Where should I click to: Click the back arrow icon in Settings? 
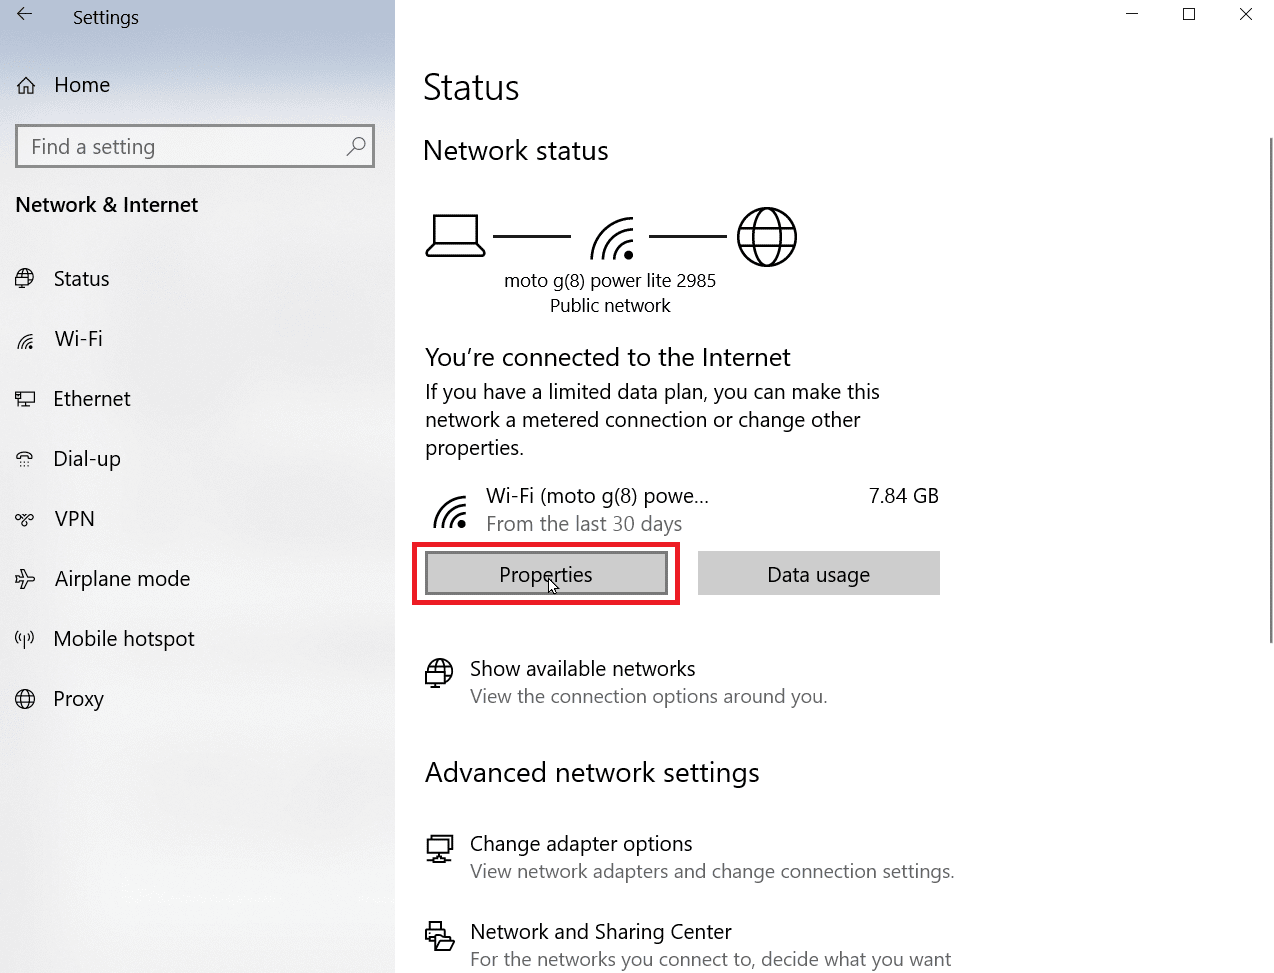tap(25, 15)
